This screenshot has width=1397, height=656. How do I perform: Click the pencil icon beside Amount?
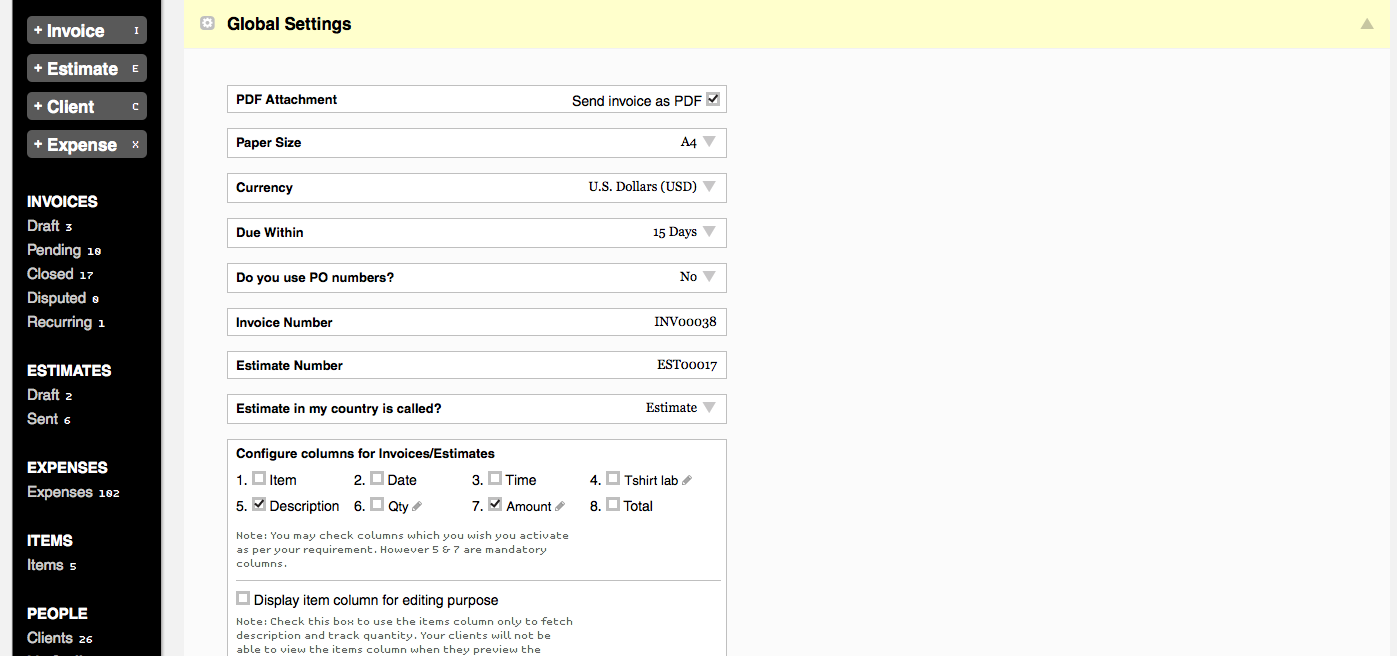coord(560,506)
